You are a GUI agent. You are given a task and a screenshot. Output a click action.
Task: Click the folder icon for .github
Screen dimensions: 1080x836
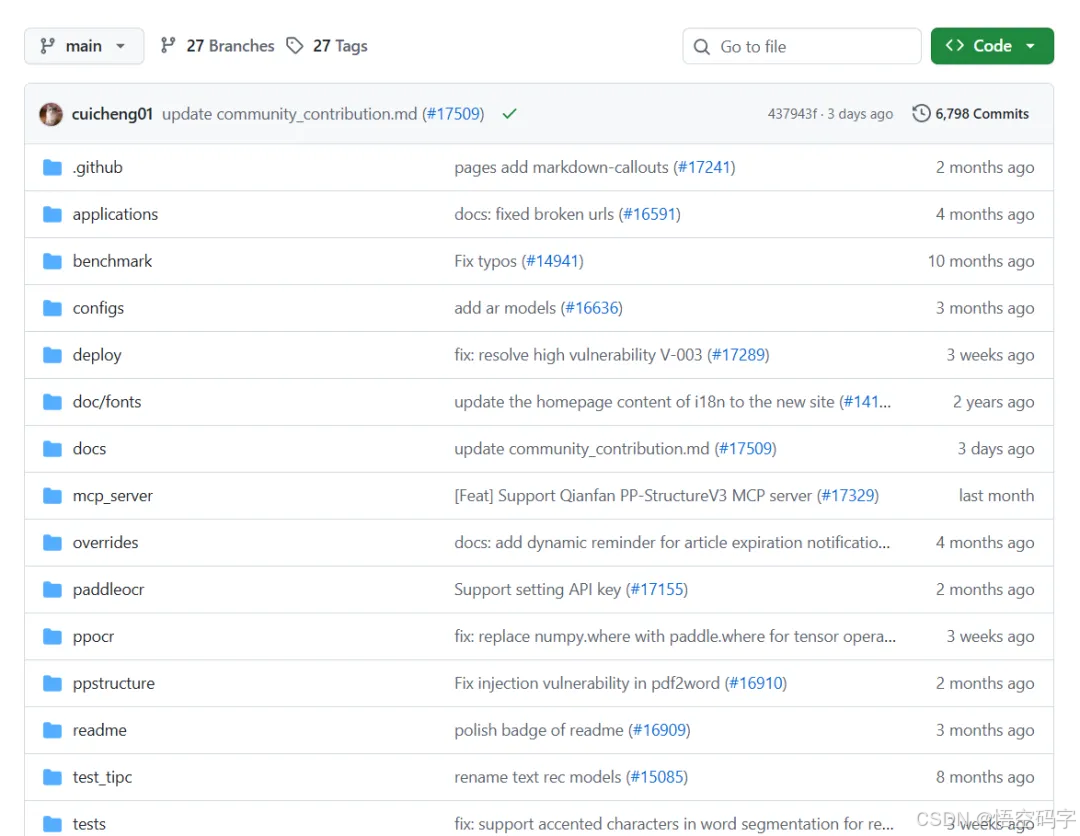click(x=52, y=167)
